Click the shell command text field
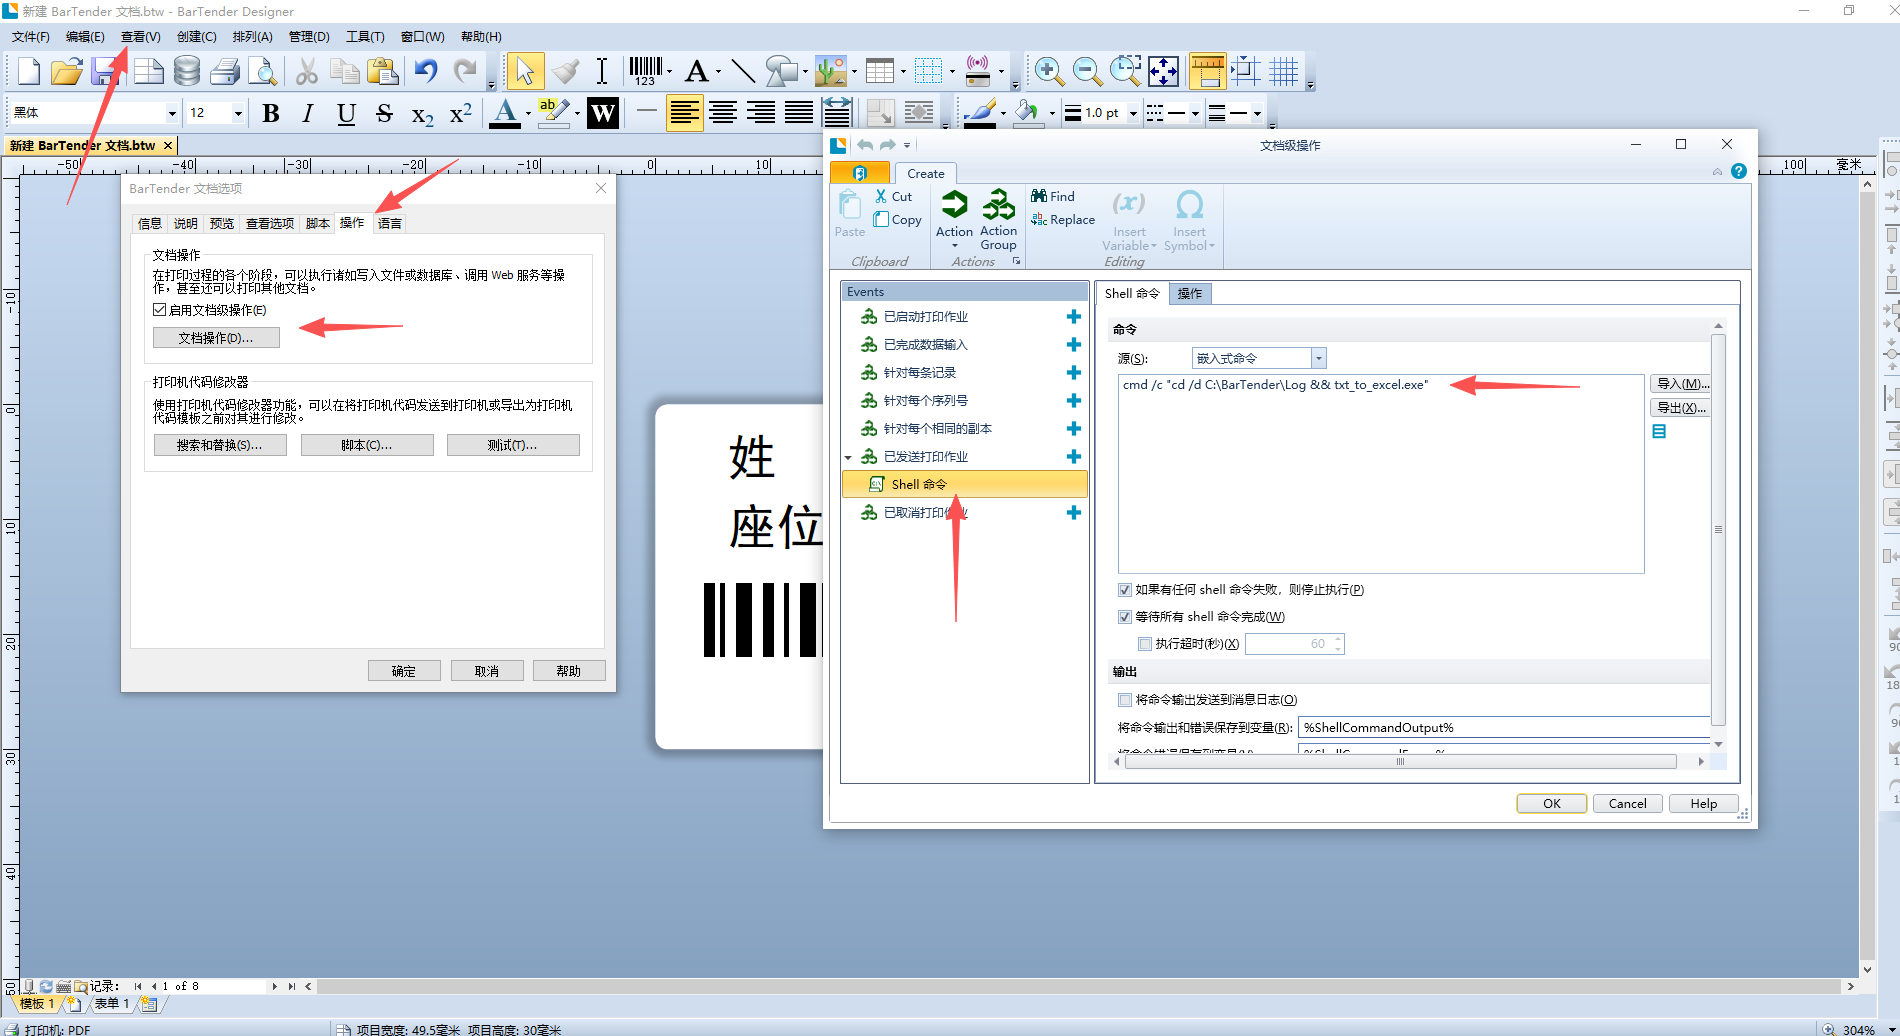Screen dimensions: 1900x1036 (1380, 470)
